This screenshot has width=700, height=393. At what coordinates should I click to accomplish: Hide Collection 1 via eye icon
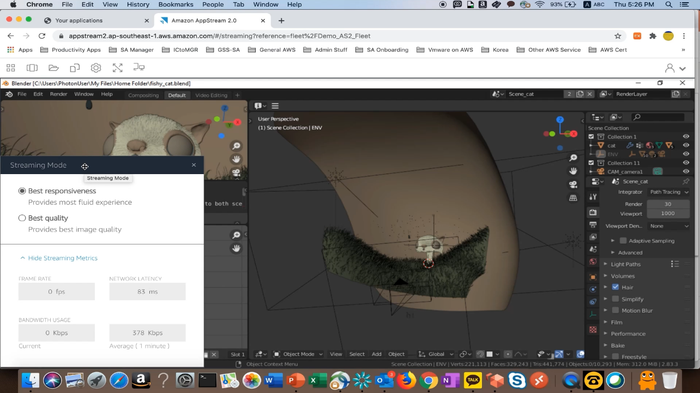coord(686,137)
